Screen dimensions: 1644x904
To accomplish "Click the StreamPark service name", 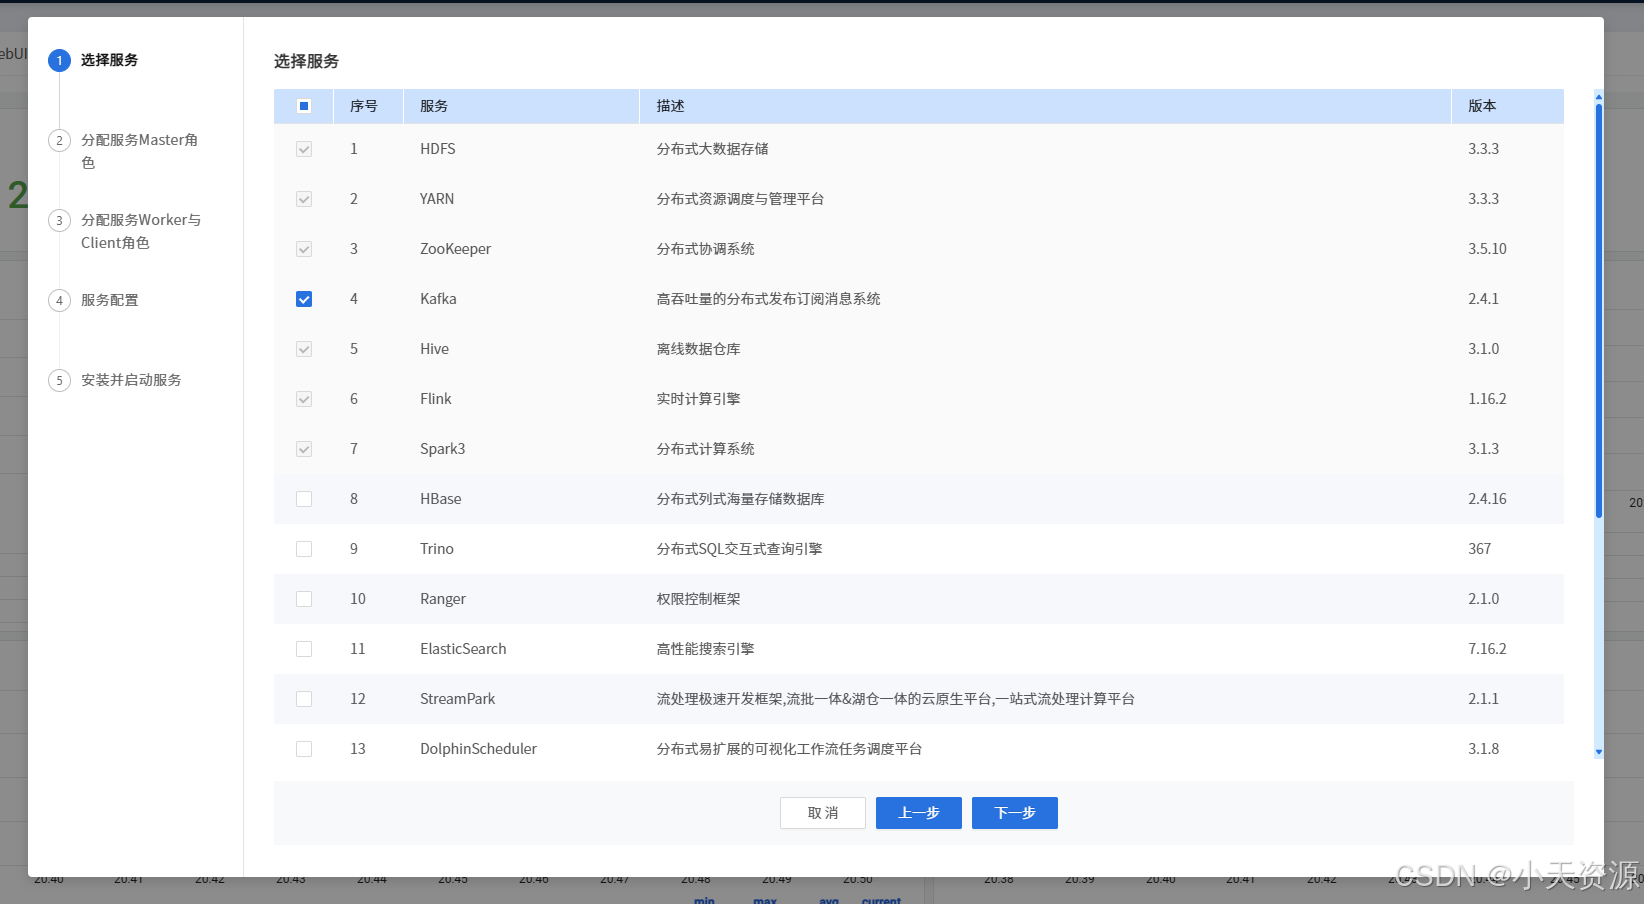I will tap(458, 699).
